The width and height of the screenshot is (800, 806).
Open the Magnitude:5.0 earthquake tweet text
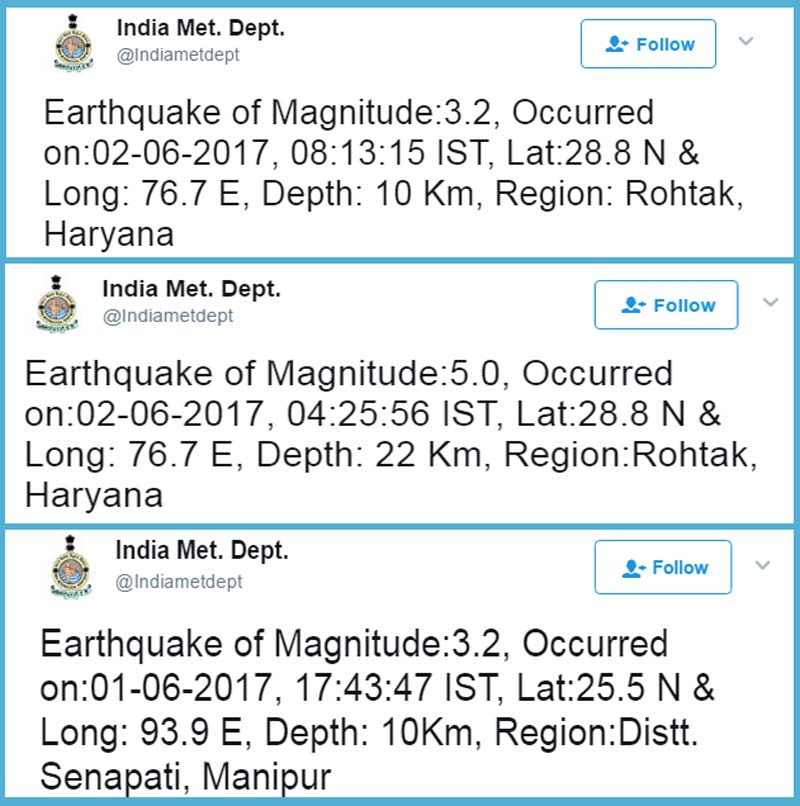[390, 433]
